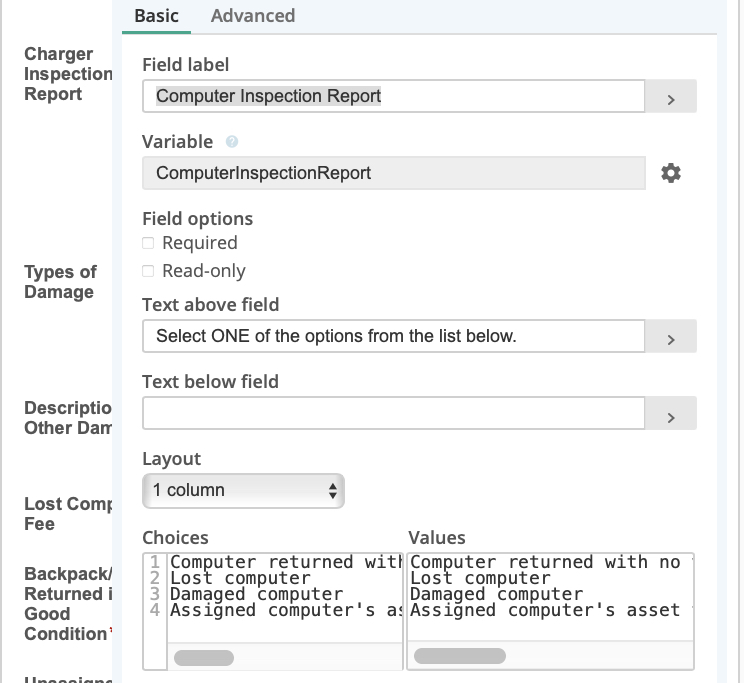Screen dimensions: 744x683
Task: Click the Variable name input field
Action: click(393, 173)
